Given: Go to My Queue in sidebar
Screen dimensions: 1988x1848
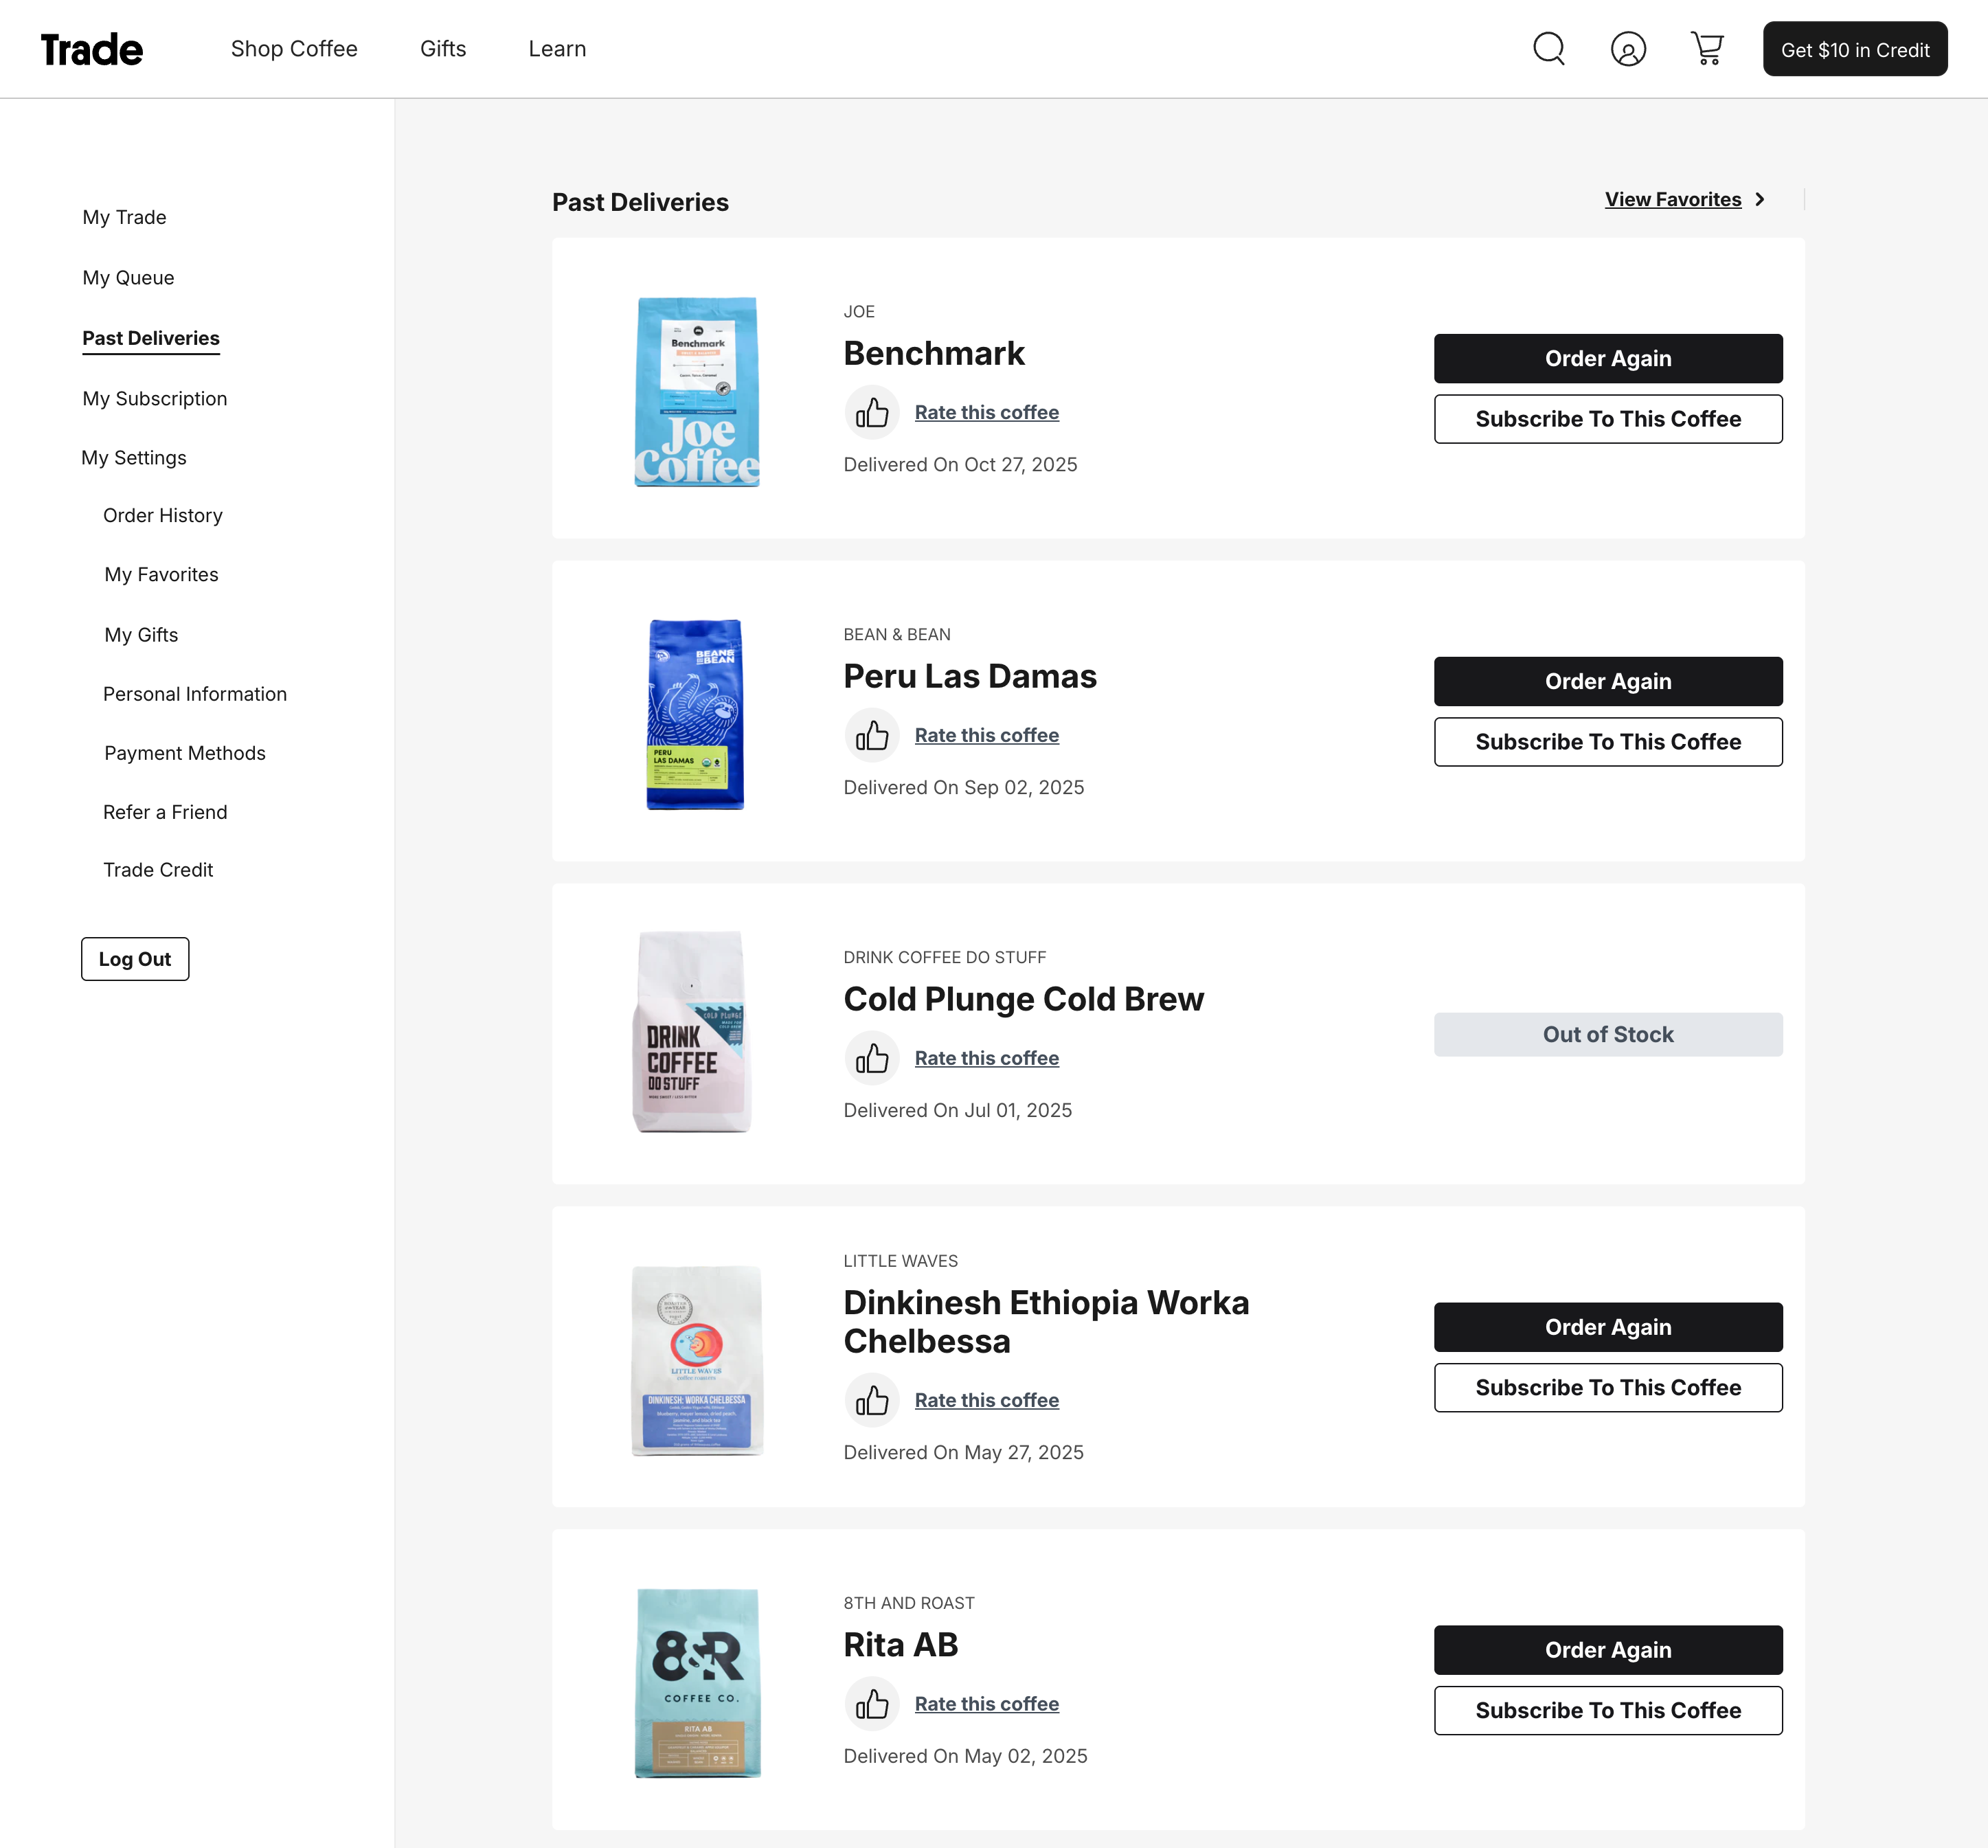Looking at the screenshot, I should pos(128,278).
